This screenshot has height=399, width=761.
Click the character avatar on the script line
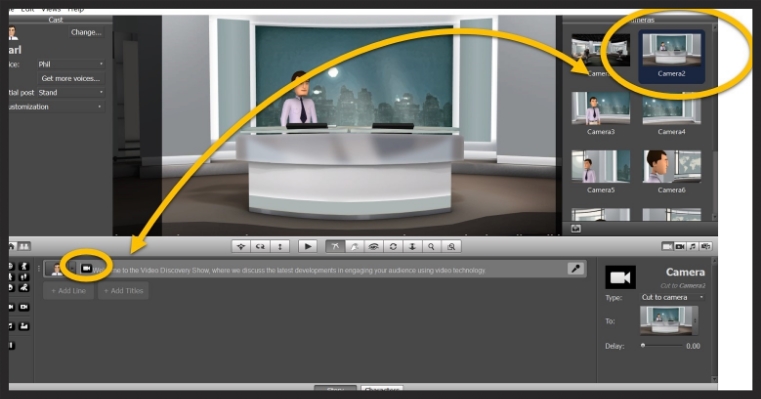[57, 268]
